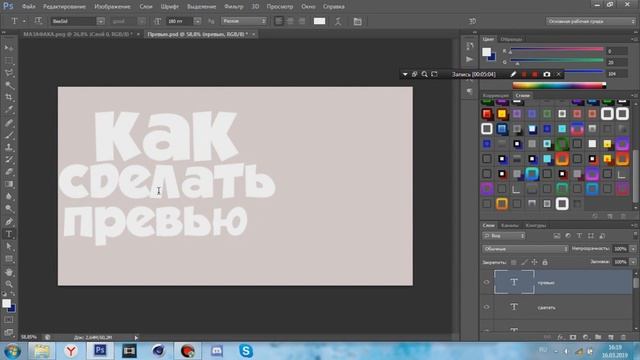Open the Фильтр menu
Image resolution: width=640 pixels, height=360 pixels.
click(233, 7)
